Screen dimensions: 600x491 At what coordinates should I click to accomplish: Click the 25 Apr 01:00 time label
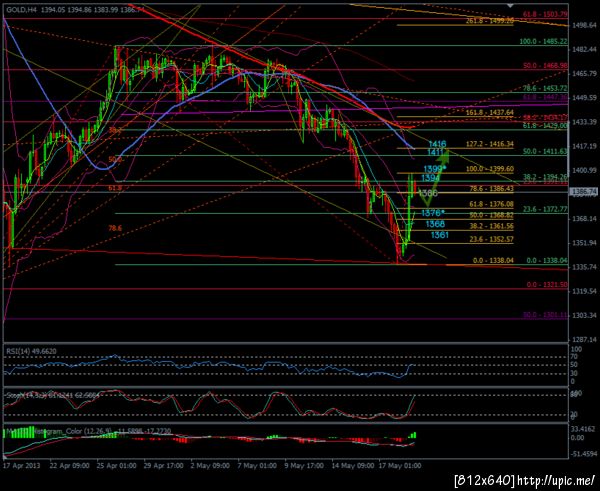tap(116, 466)
